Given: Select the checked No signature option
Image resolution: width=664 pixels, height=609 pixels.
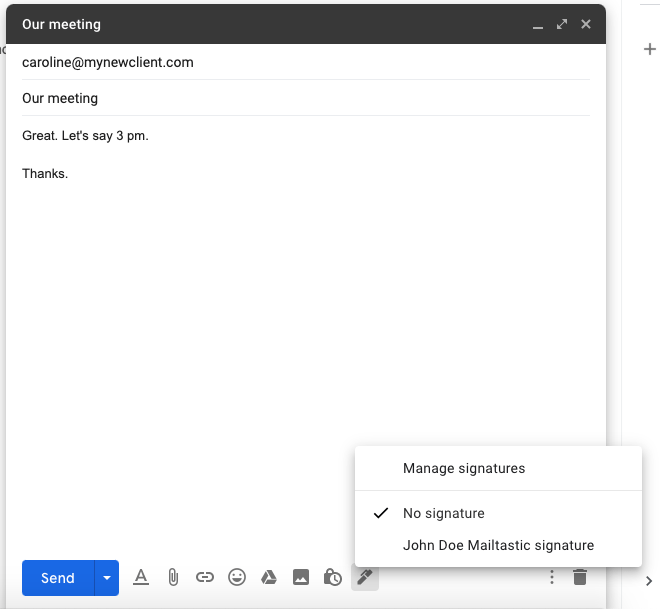Looking at the screenshot, I should [443, 513].
